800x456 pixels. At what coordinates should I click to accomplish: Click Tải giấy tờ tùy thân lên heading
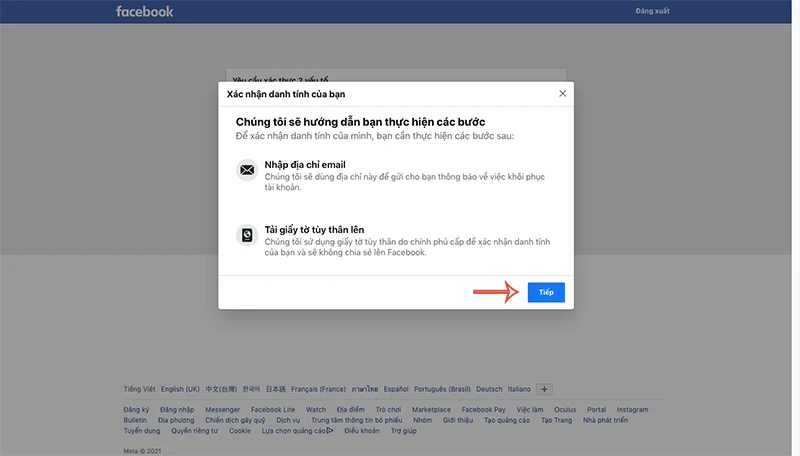tap(314, 230)
